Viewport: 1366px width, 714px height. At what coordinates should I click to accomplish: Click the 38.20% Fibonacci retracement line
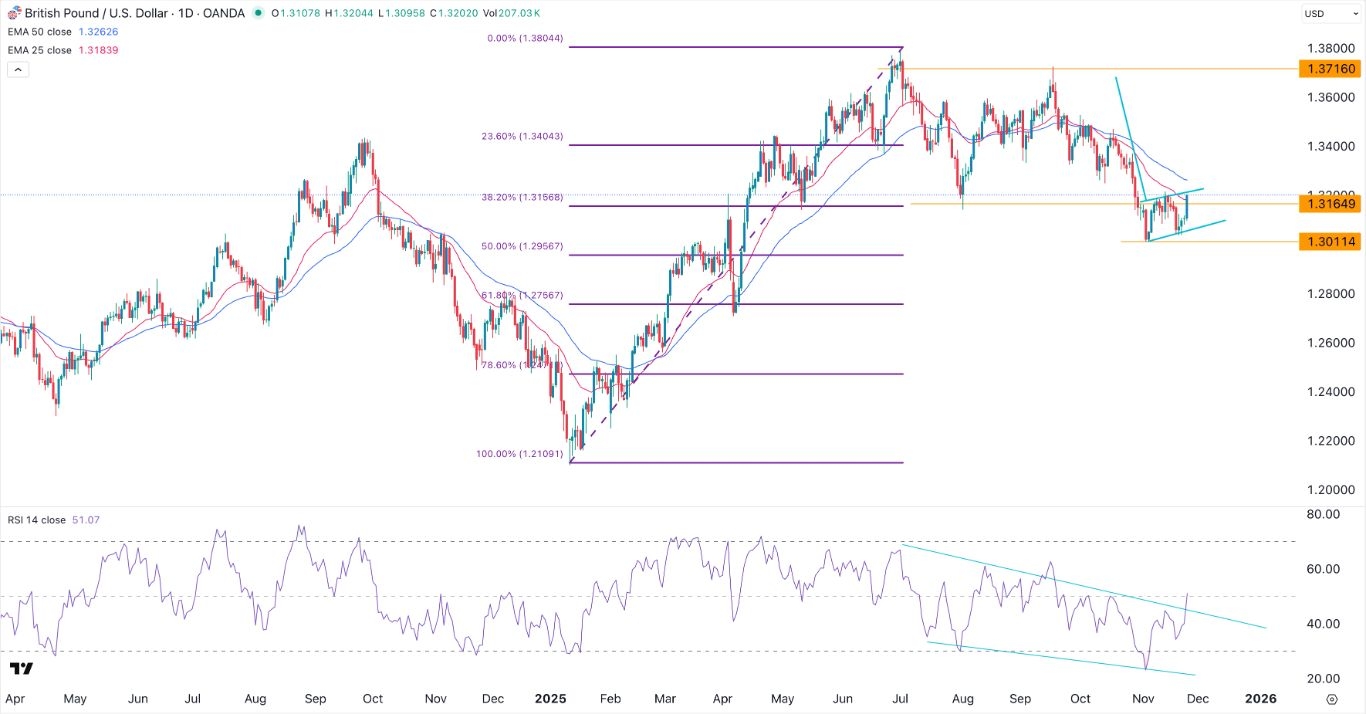pos(680,205)
